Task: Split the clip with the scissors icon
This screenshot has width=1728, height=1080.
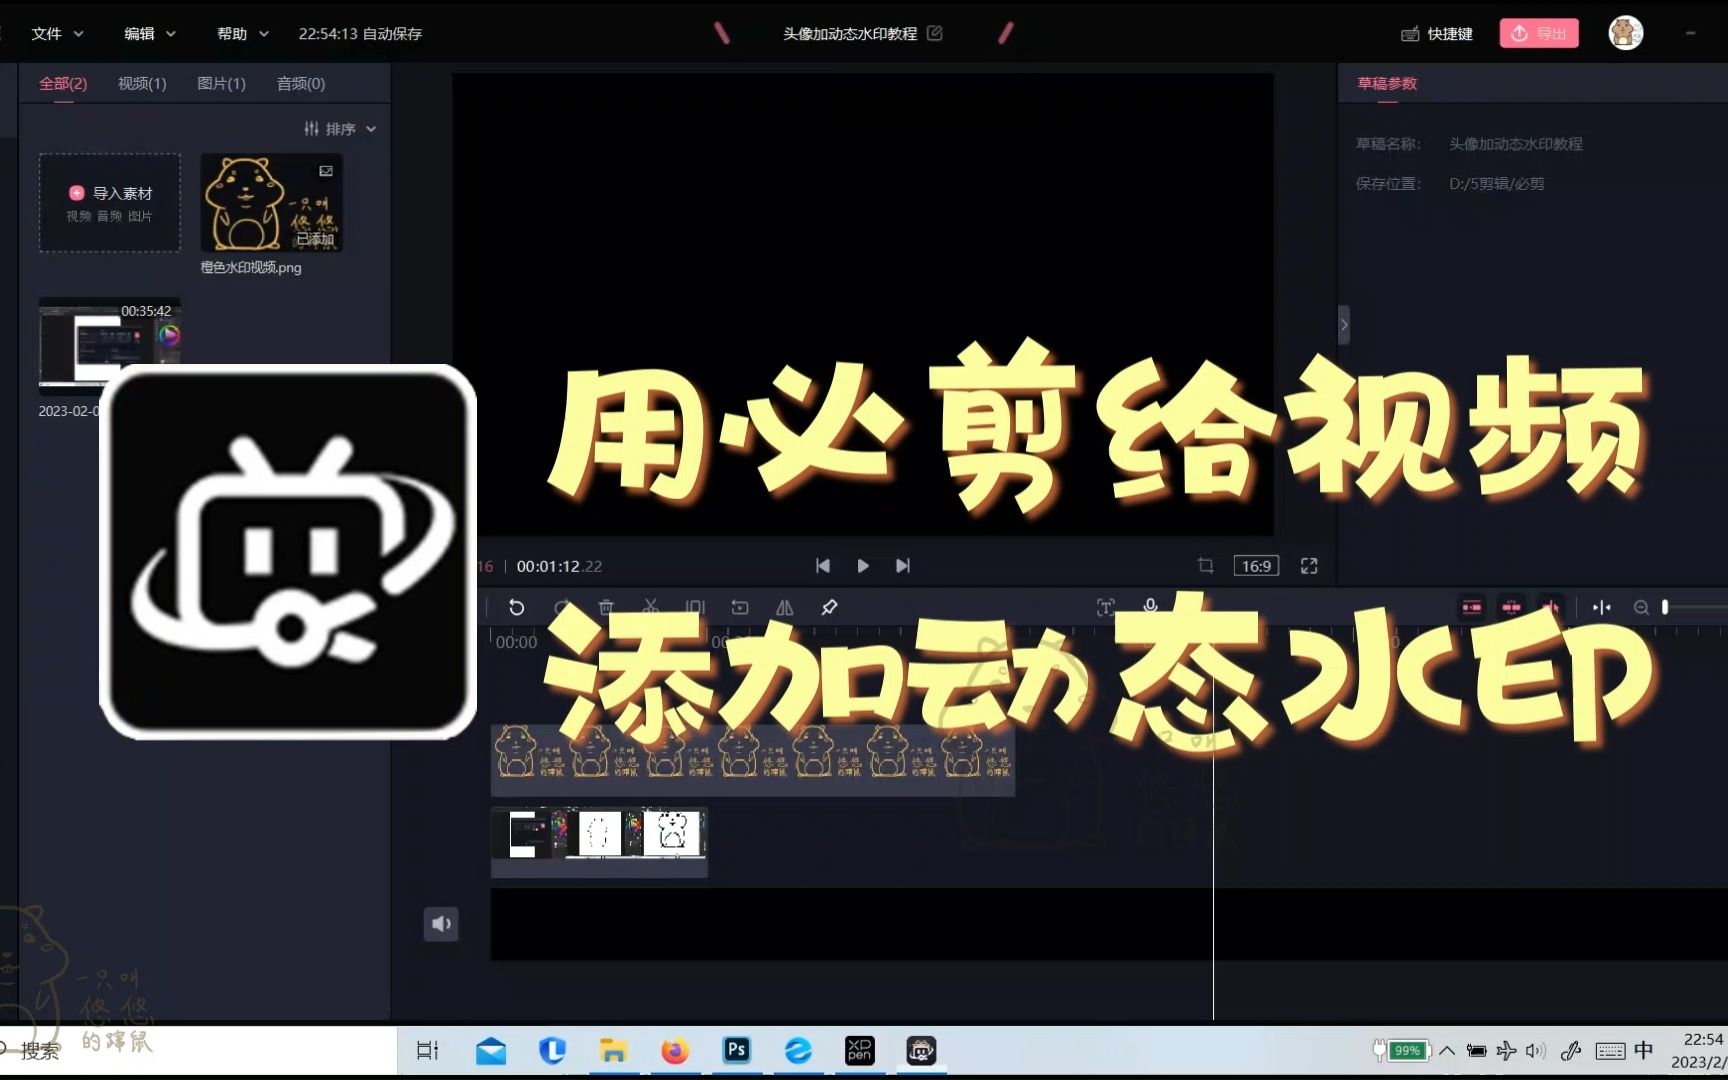Action: pyautogui.click(x=650, y=607)
